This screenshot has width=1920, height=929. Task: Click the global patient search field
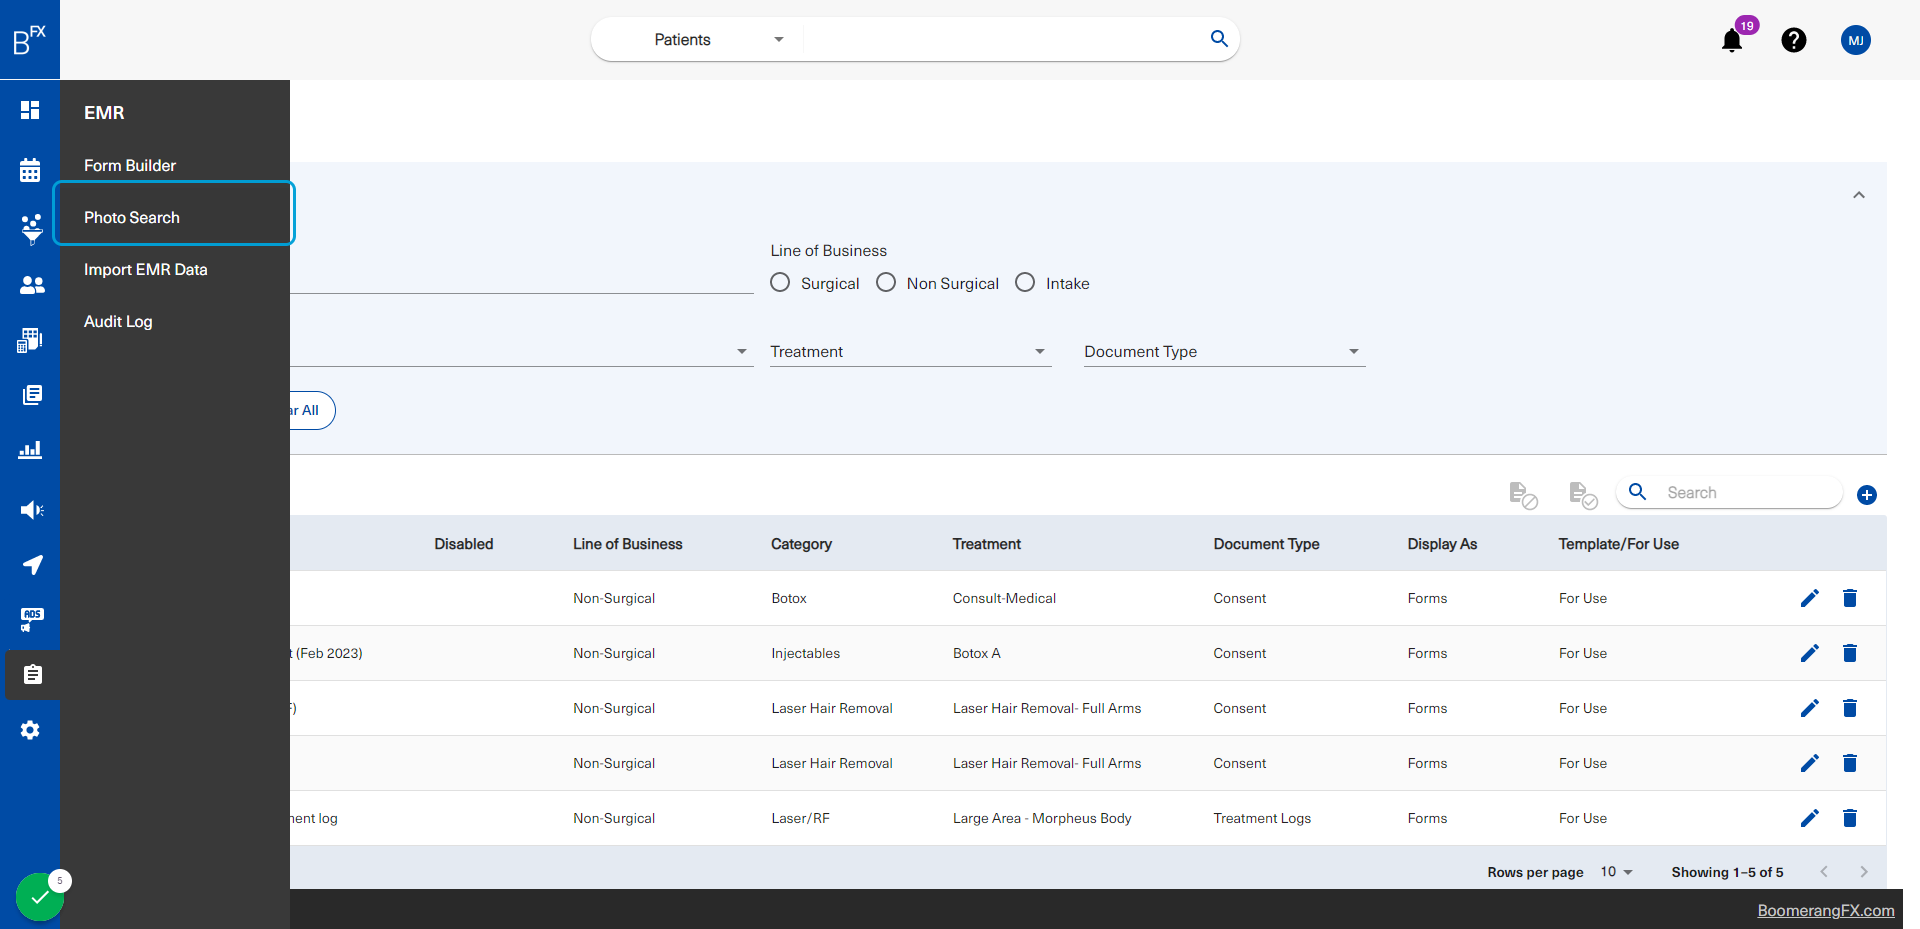(1005, 40)
